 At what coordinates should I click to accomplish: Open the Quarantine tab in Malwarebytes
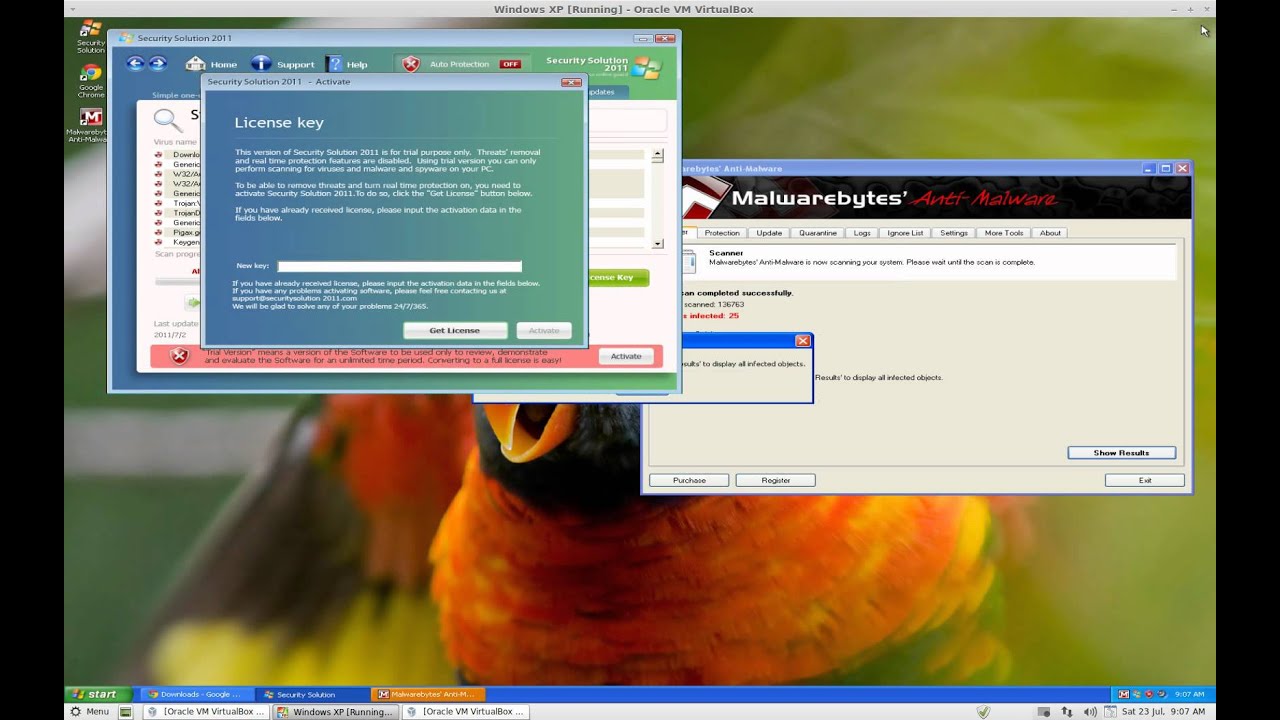pos(818,233)
